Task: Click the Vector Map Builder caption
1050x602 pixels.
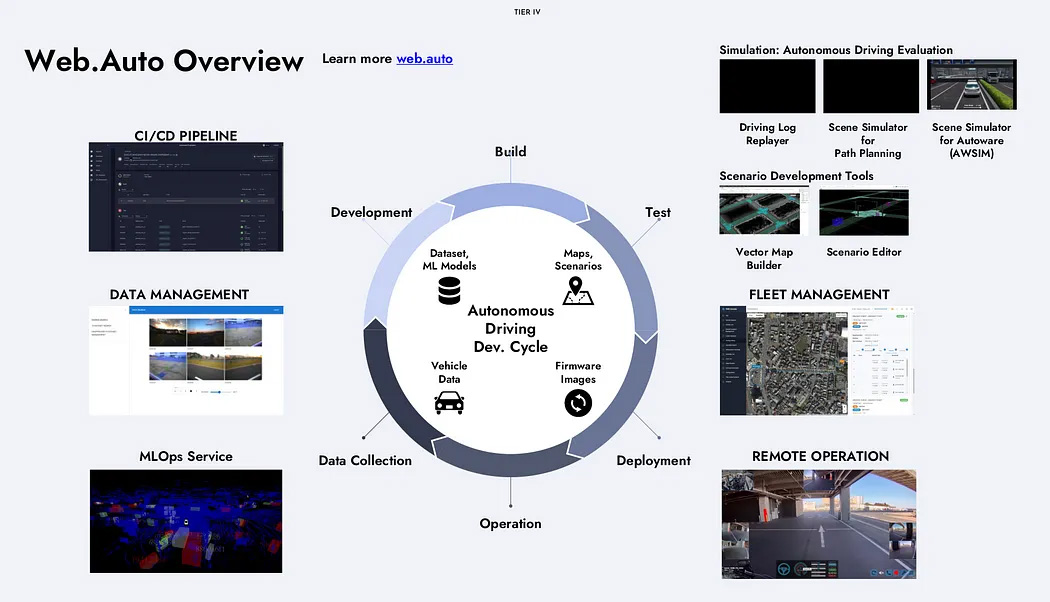Action: pos(764,258)
